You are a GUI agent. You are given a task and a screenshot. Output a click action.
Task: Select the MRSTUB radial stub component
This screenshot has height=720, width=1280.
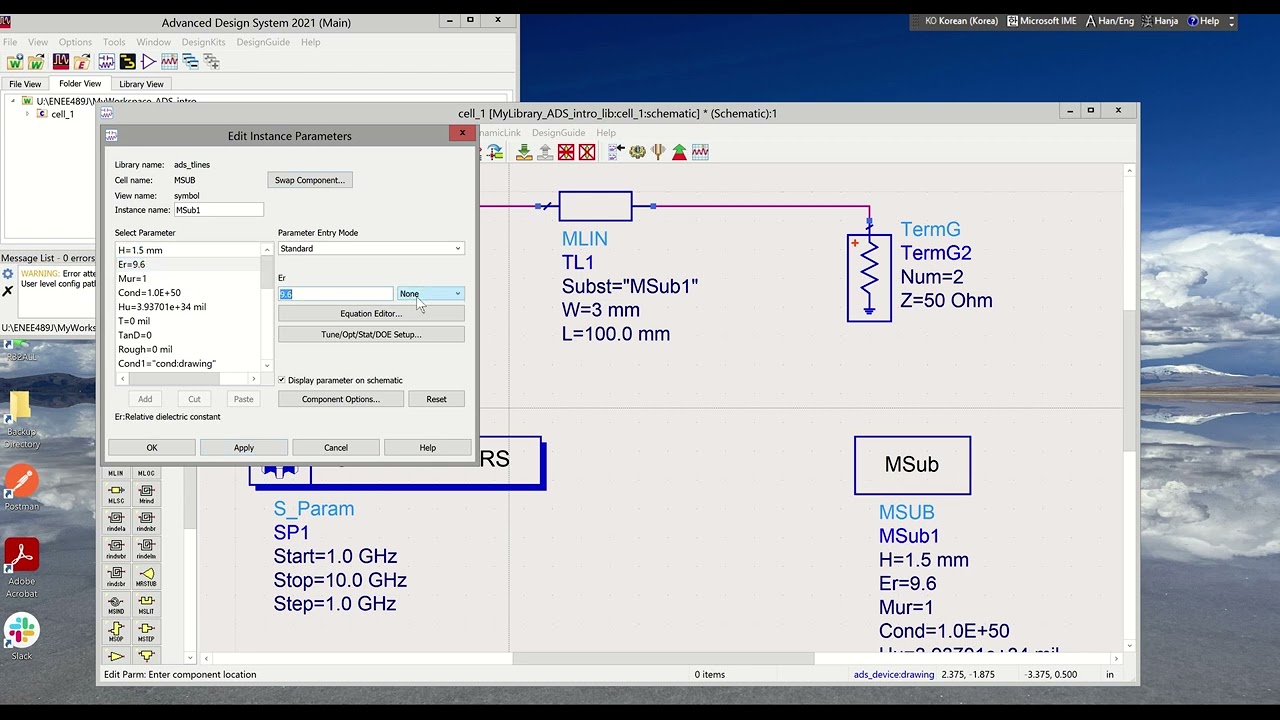pyautogui.click(x=146, y=576)
